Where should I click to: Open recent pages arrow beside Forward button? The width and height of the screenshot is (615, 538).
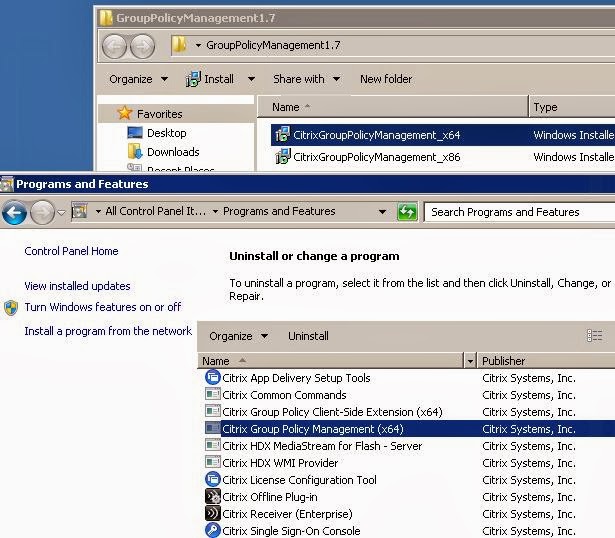[61, 213]
